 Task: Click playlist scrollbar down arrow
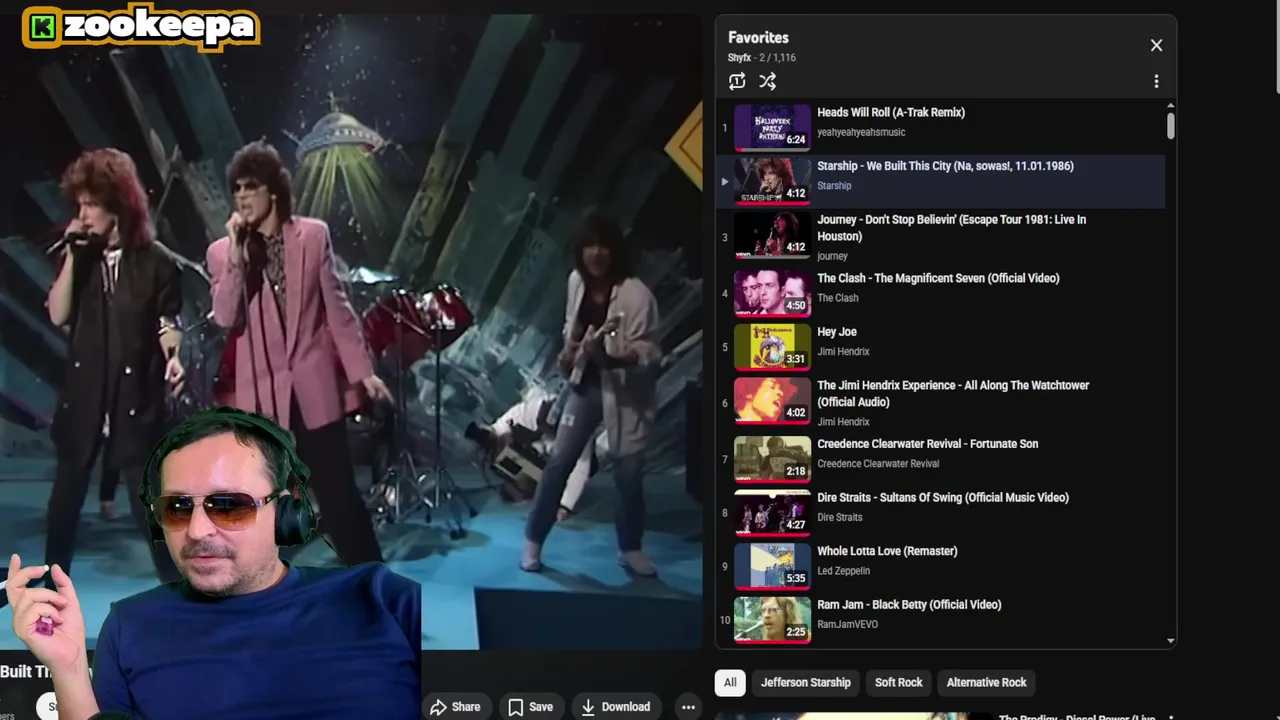tap(1170, 641)
